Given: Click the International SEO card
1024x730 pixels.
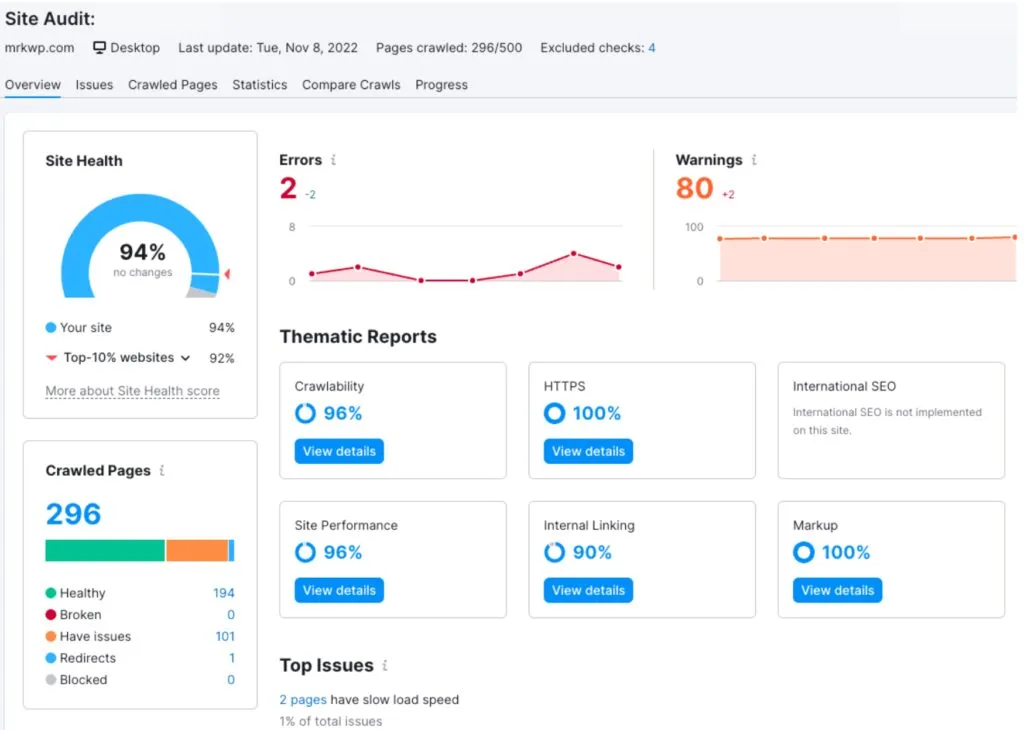Looking at the screenshot, I should [x=891, y=421].
